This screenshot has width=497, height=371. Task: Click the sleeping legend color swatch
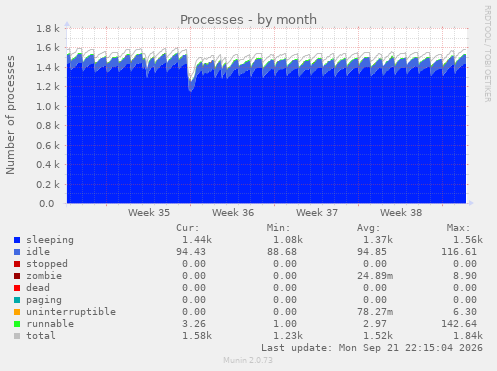click(x=17, y=240)
